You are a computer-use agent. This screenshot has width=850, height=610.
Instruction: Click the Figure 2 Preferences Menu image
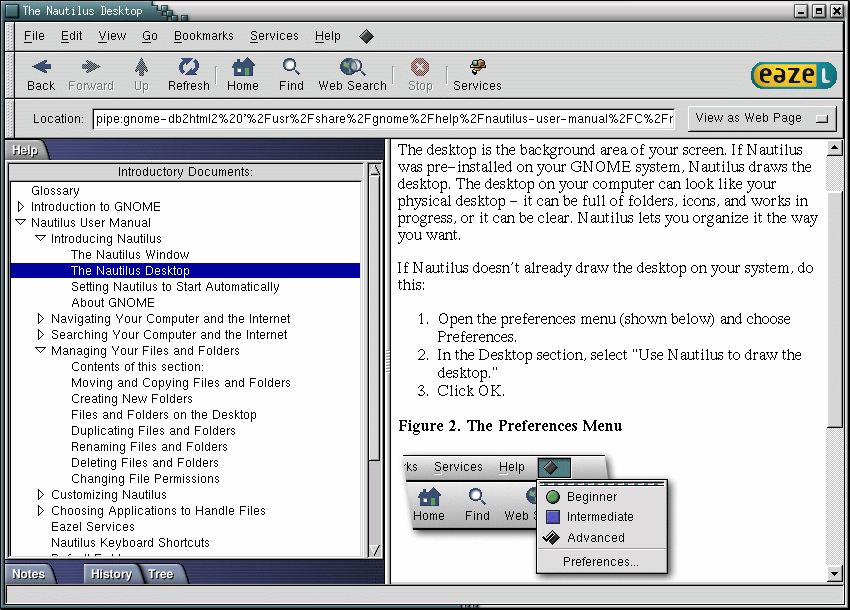[x=537, y=515]
